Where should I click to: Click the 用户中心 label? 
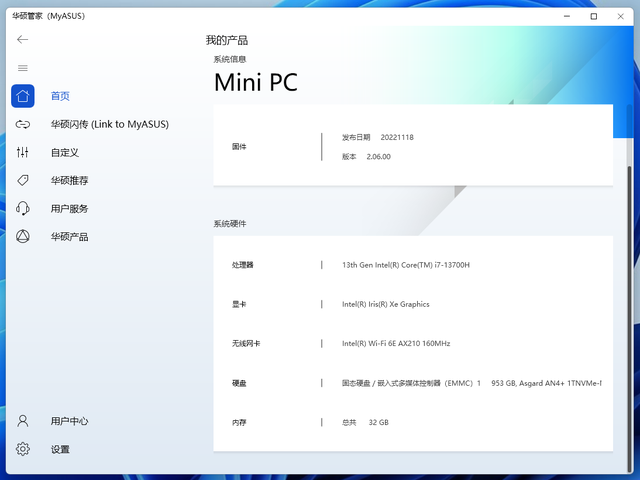tap(69, 421)
